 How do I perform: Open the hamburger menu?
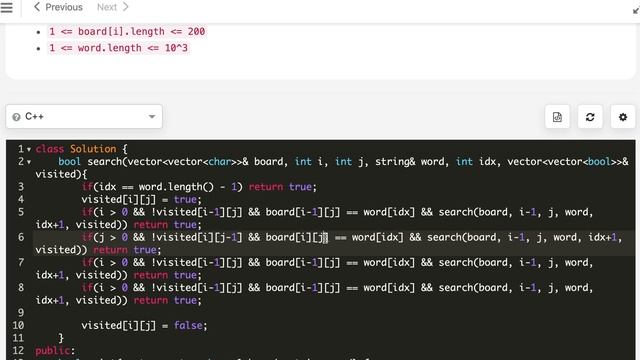point(7,7)
